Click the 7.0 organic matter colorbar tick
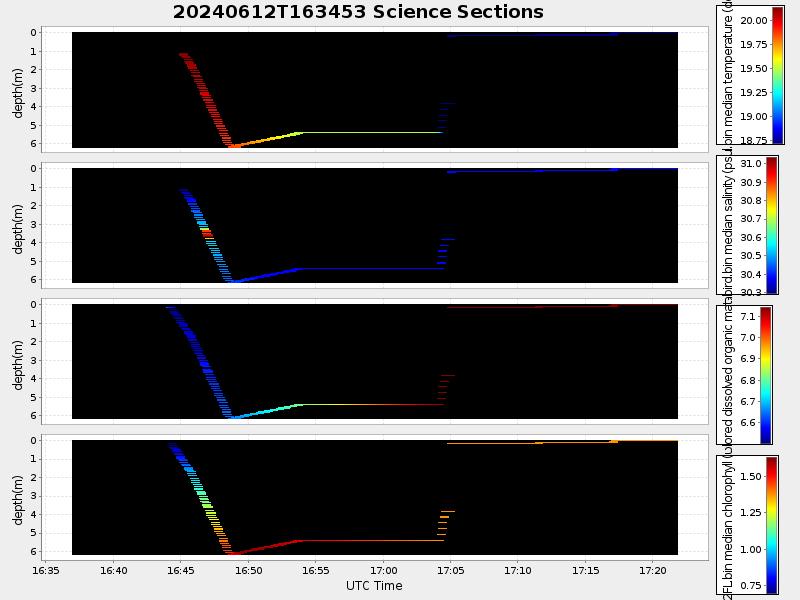800x600 pixels. tap(748, 338)
